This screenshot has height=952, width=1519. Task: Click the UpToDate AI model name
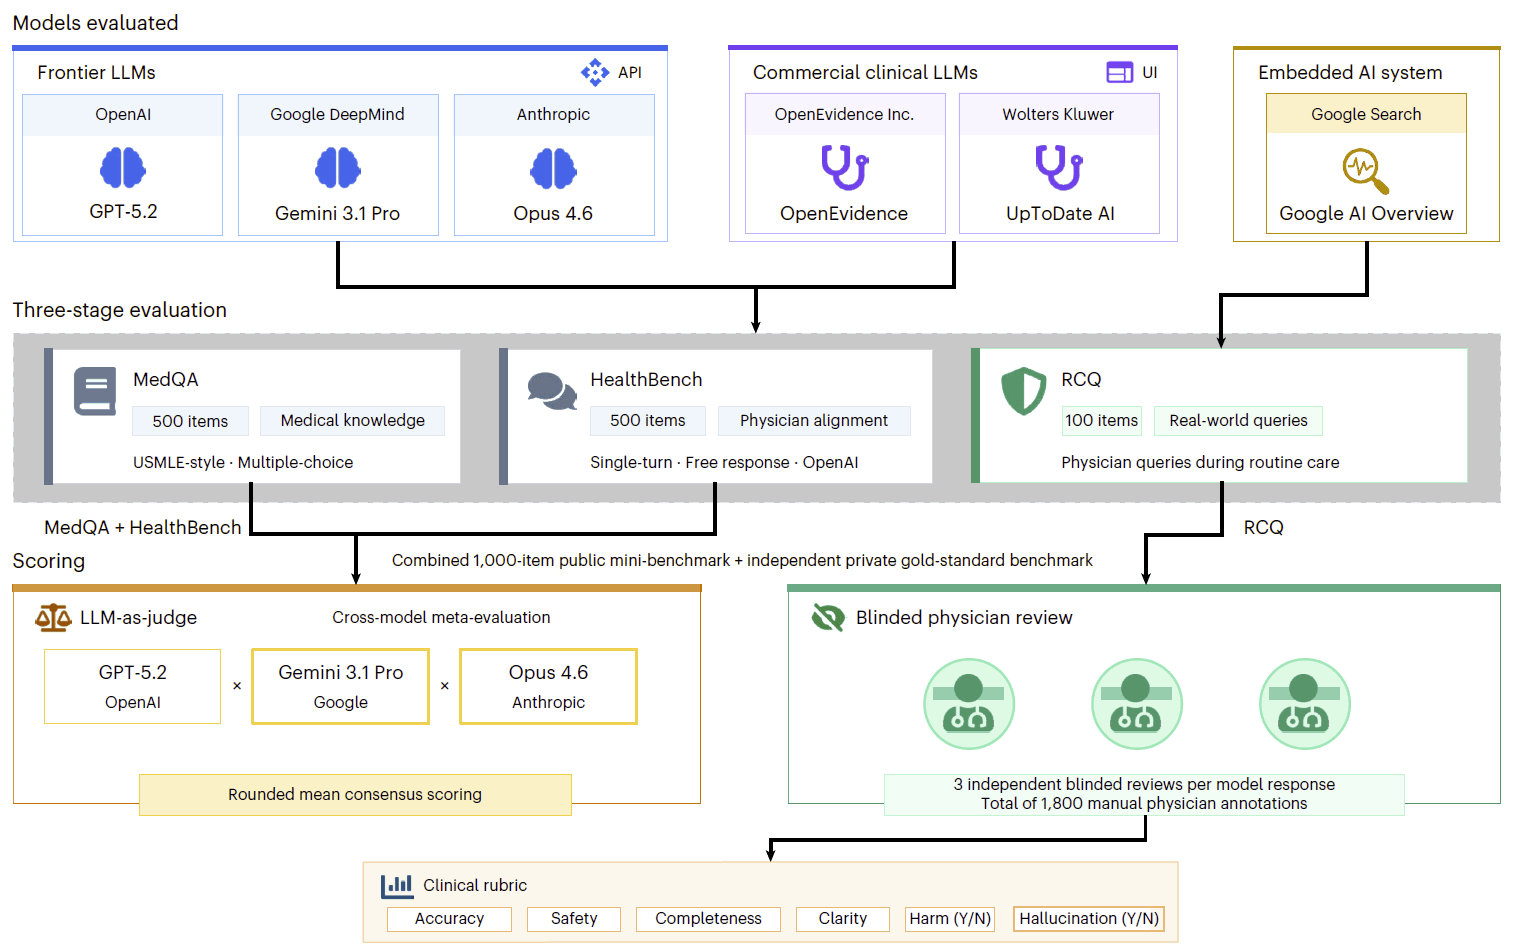pos(1060,214)
